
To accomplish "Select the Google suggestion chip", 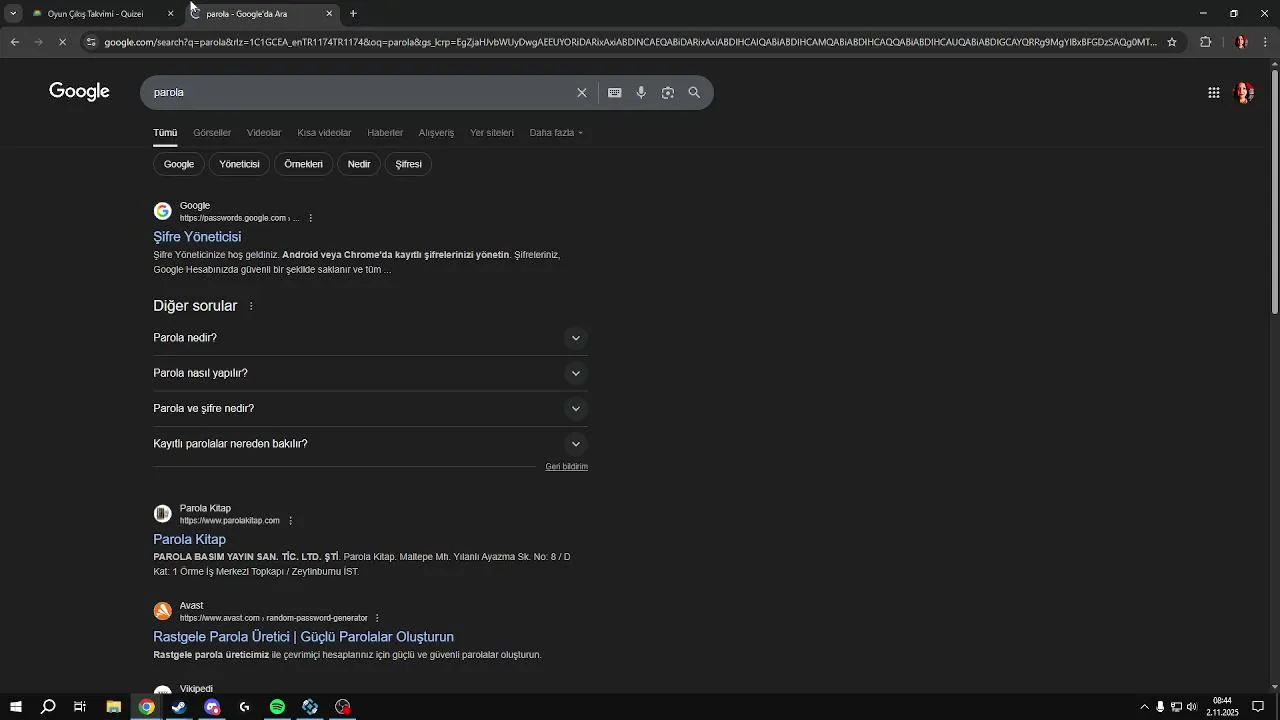I will [179, 164].
